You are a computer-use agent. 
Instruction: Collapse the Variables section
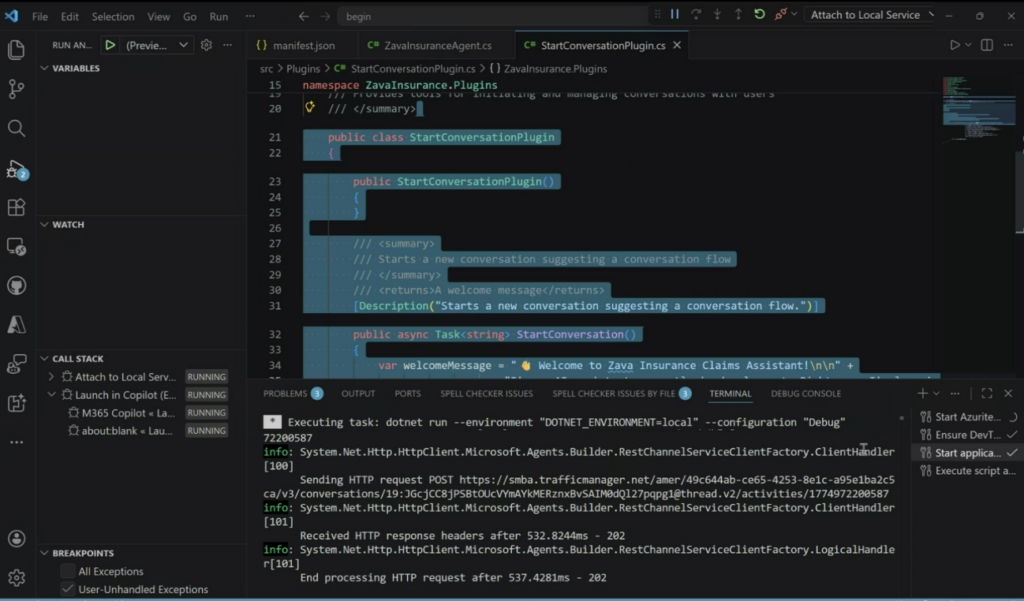(x=45, y=69)
